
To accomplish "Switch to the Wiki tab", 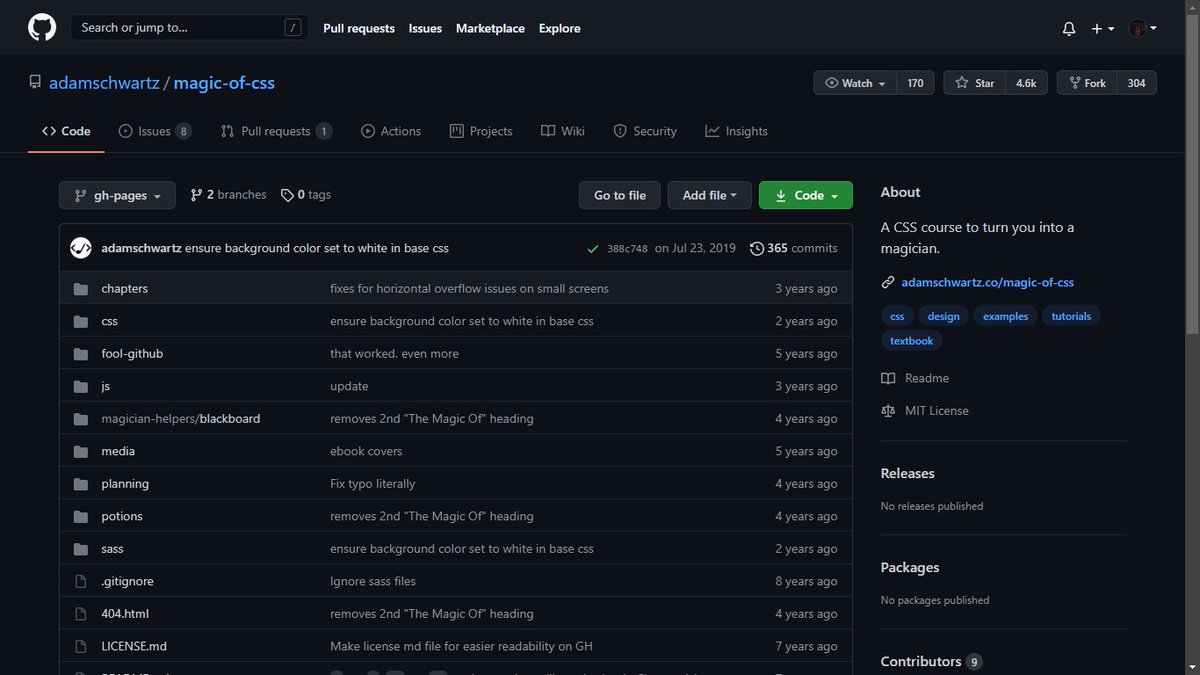I will pyautogui.click(x=563, y=131).
